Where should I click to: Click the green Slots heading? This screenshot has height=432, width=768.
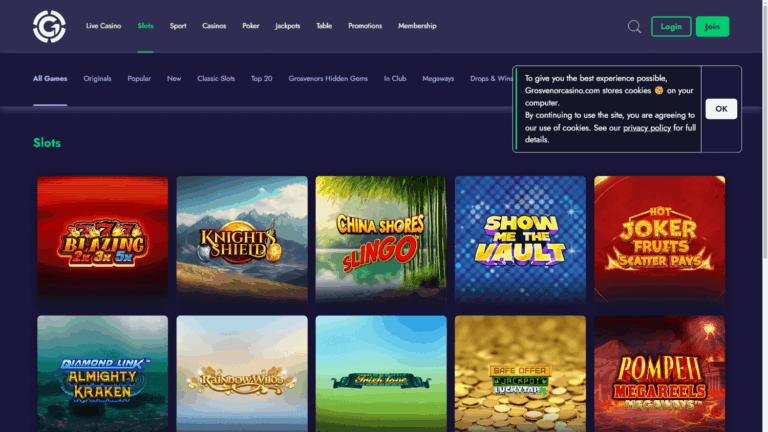click(x=47, y=143)
